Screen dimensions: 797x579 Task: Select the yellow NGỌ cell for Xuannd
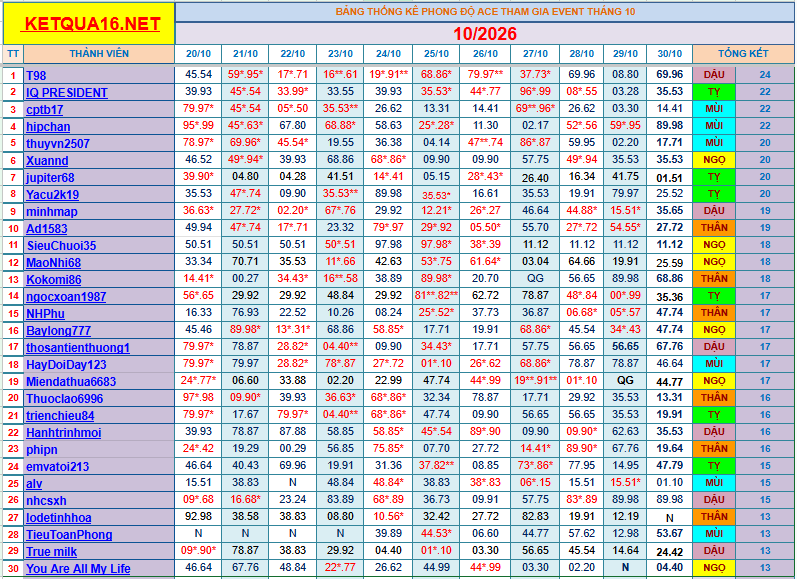(x=714, y=160)
